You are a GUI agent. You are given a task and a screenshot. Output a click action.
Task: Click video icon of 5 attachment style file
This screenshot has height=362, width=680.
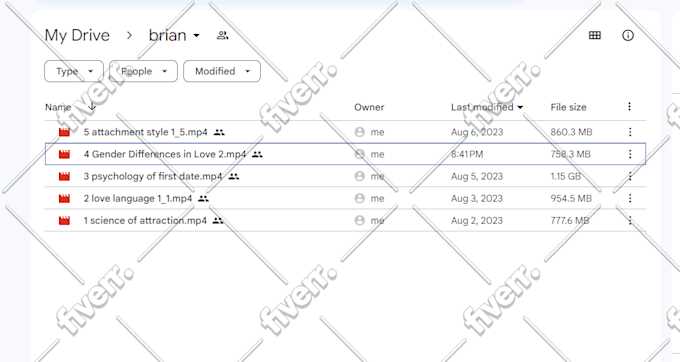tap(64, 132)
